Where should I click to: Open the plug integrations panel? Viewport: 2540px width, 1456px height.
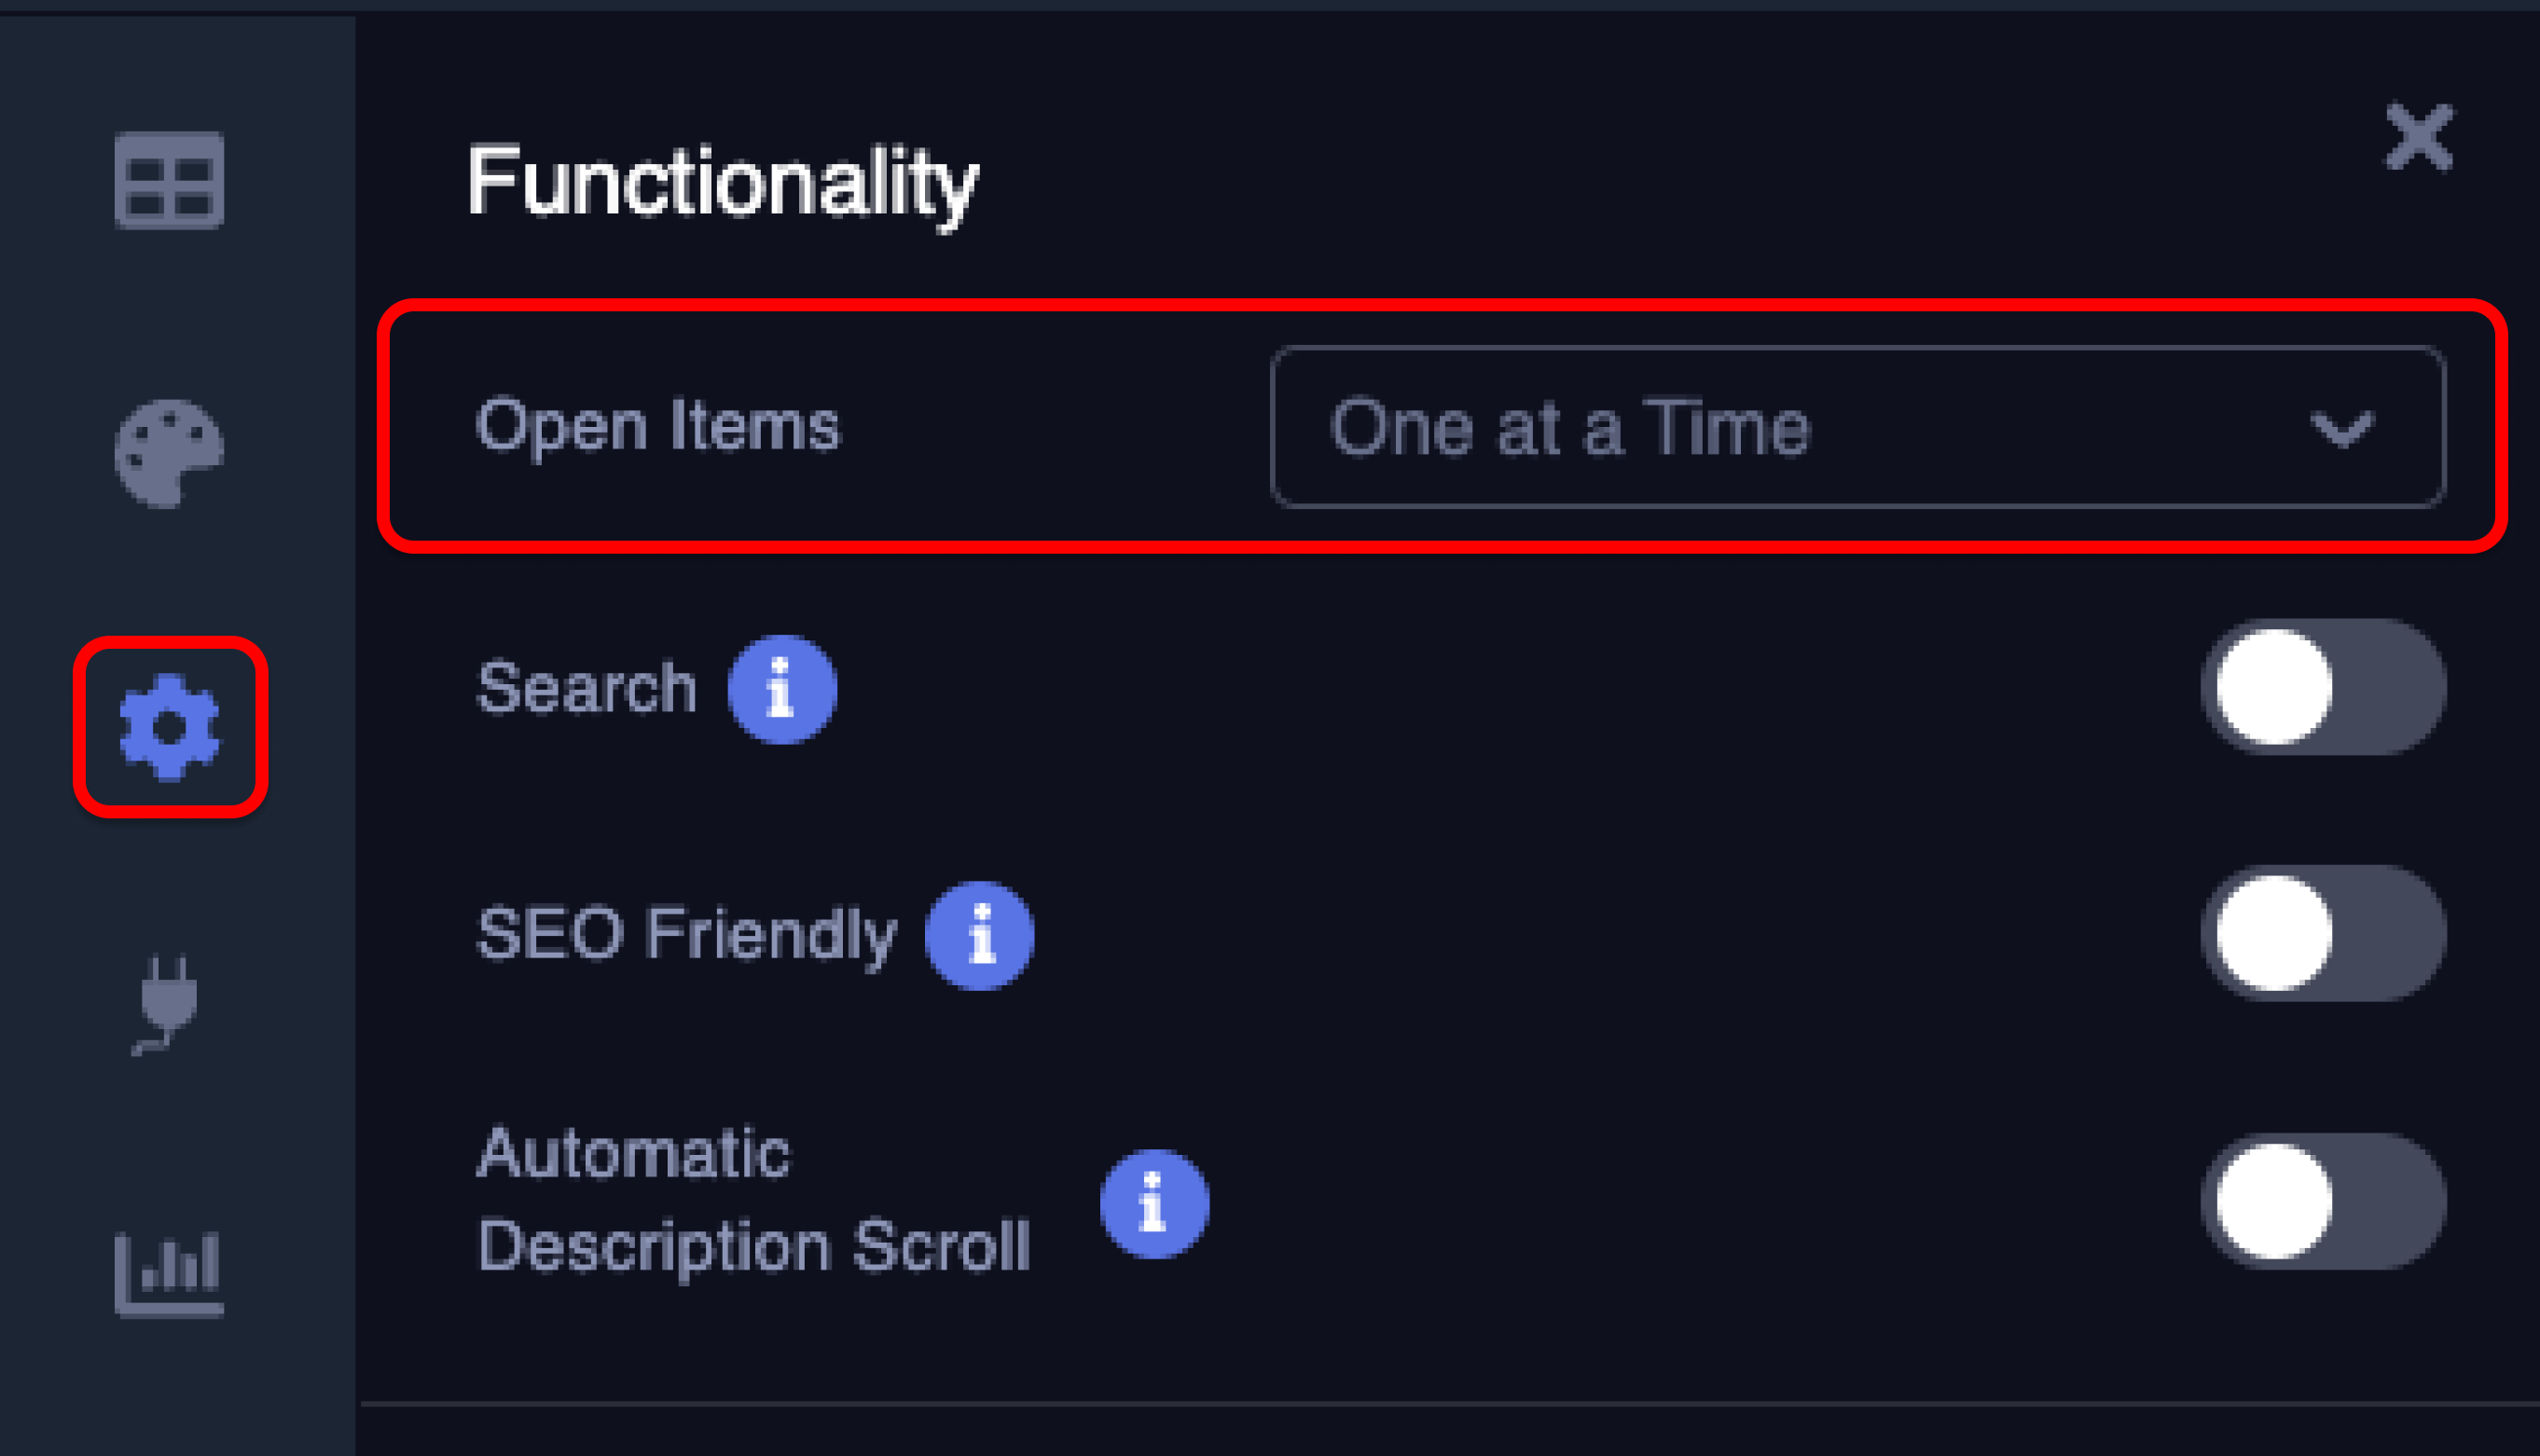(x=167, y=1003)
